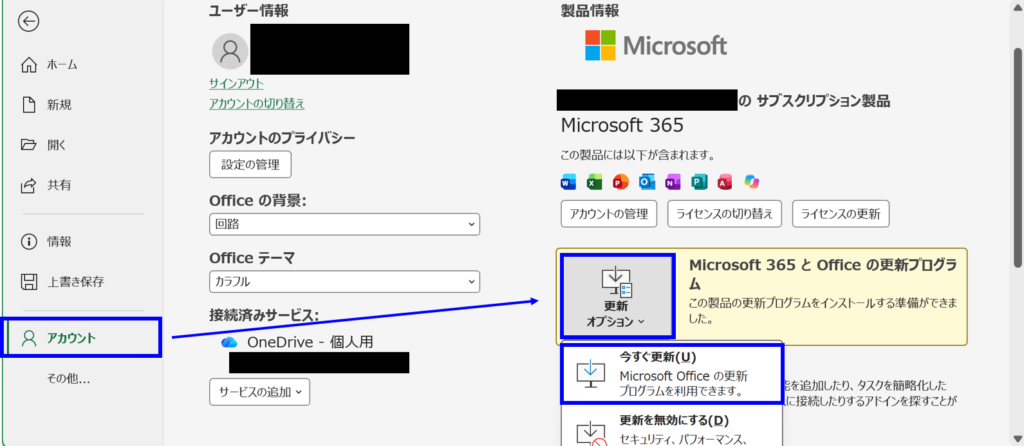Click the PowerPoint app icon
Viewport: 1024px width, 446px height.
pos(620,183)
